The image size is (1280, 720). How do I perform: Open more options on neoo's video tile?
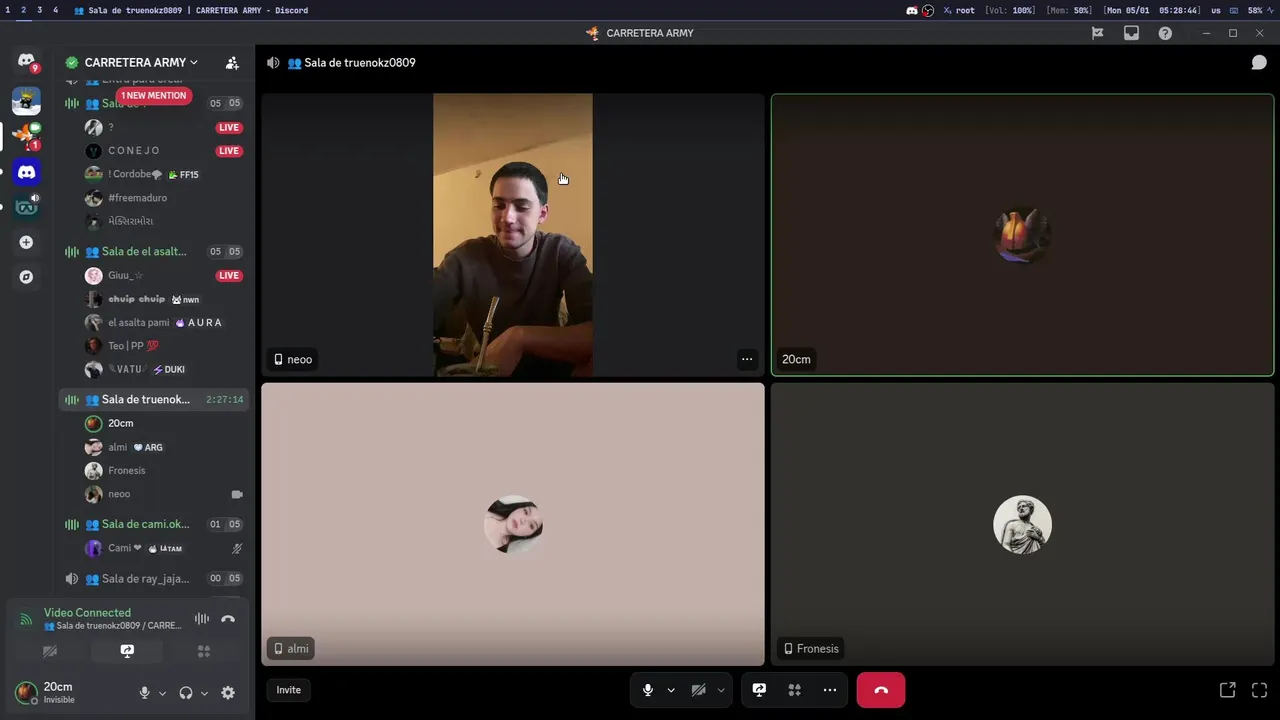747,359
